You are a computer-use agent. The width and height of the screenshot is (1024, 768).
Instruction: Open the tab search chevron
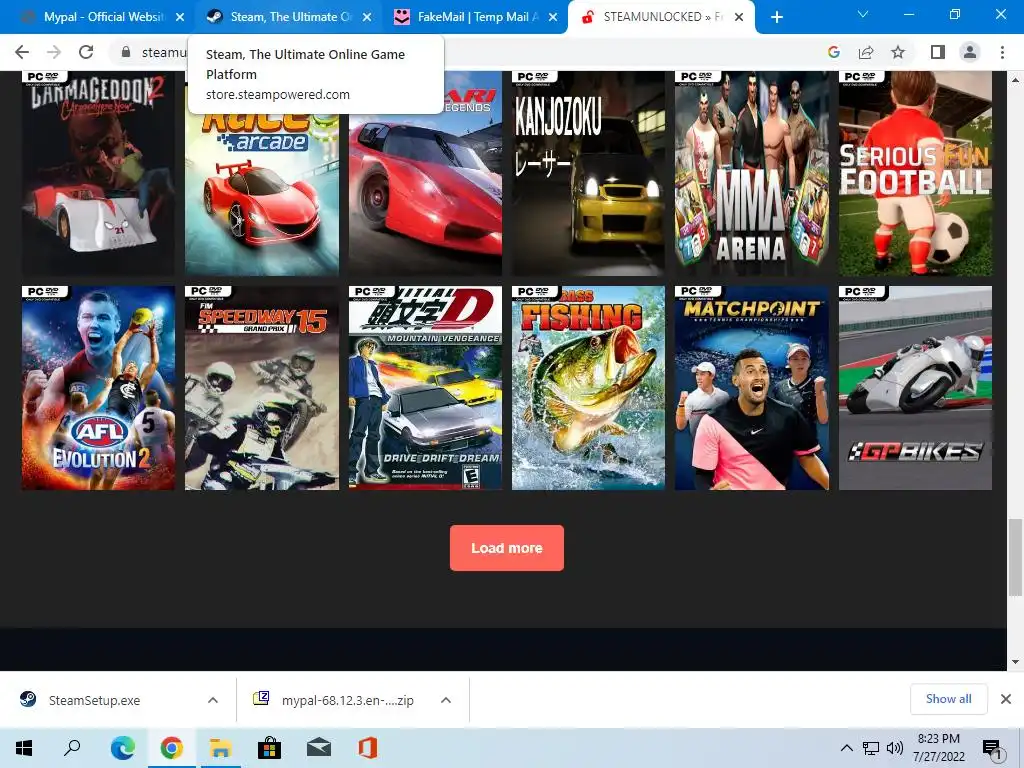click(863, 14)
